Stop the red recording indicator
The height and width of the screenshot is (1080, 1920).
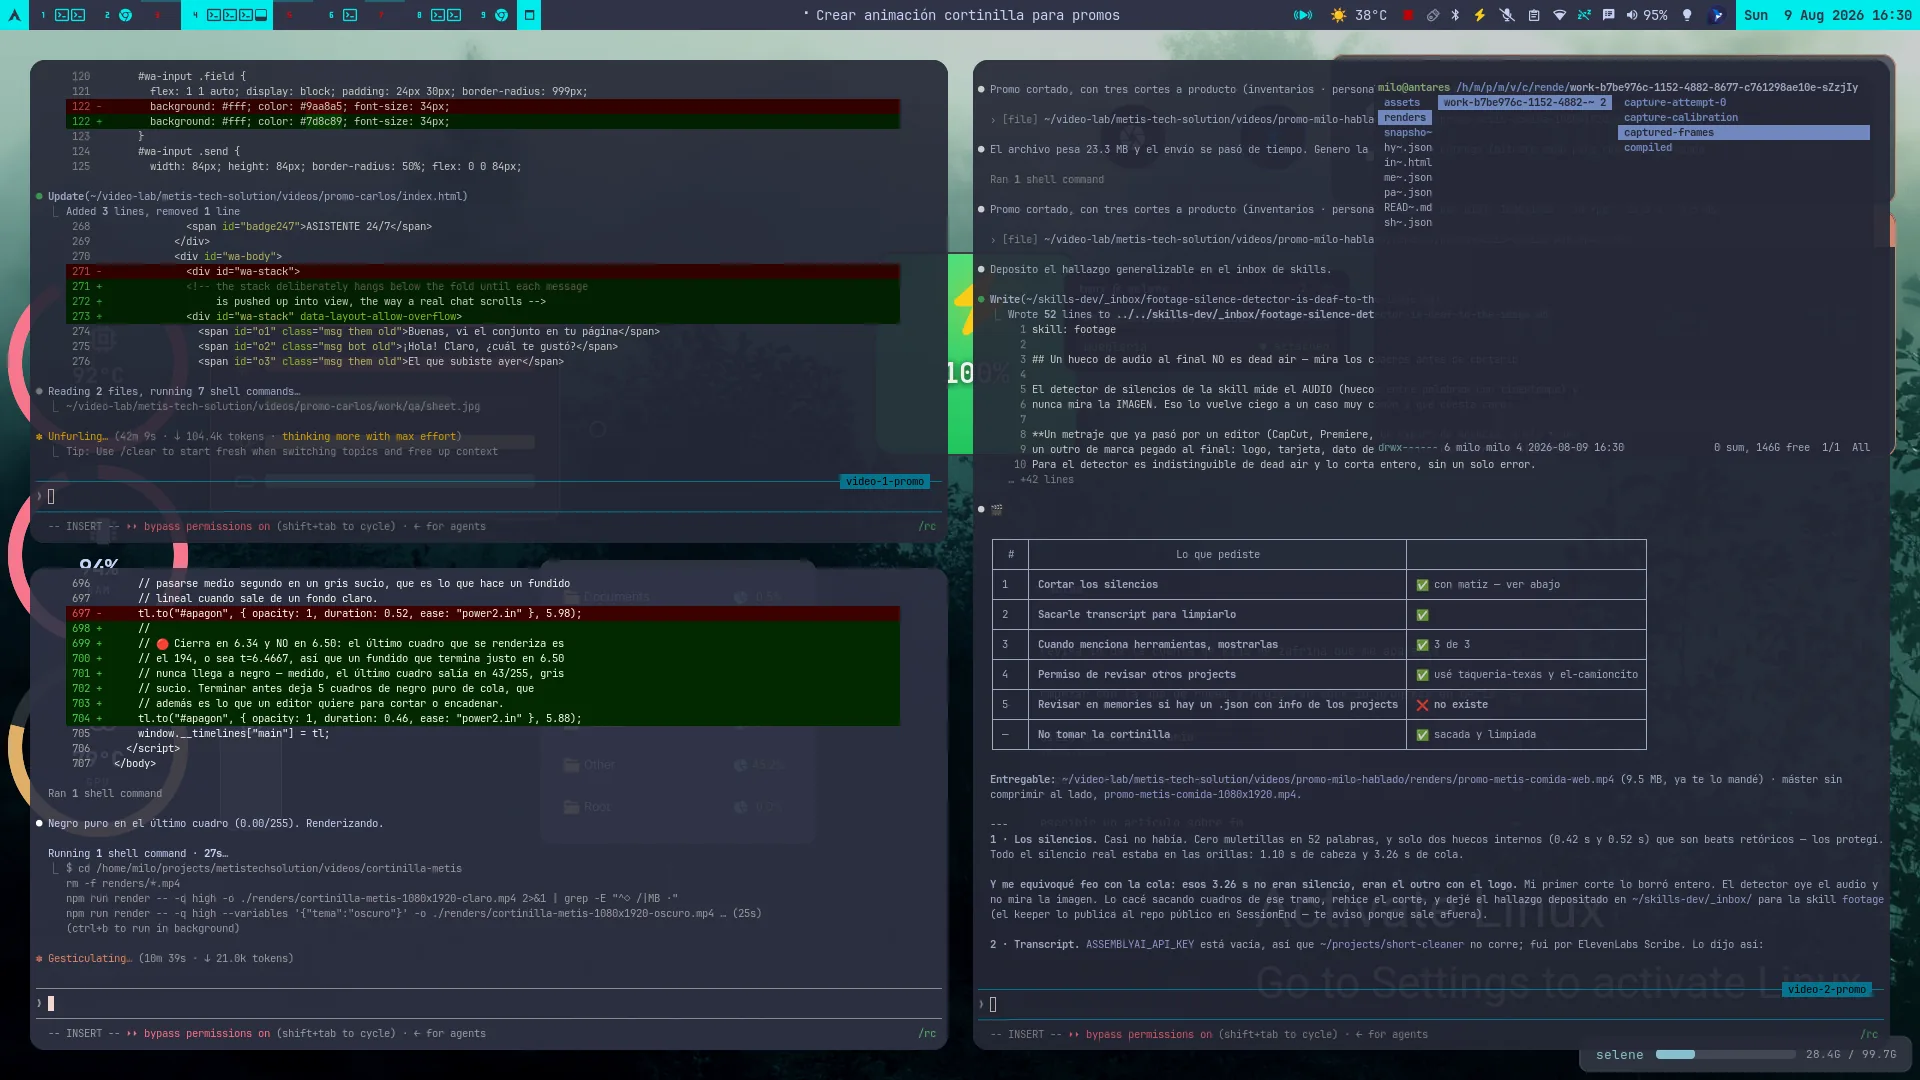coord(1408,15)
